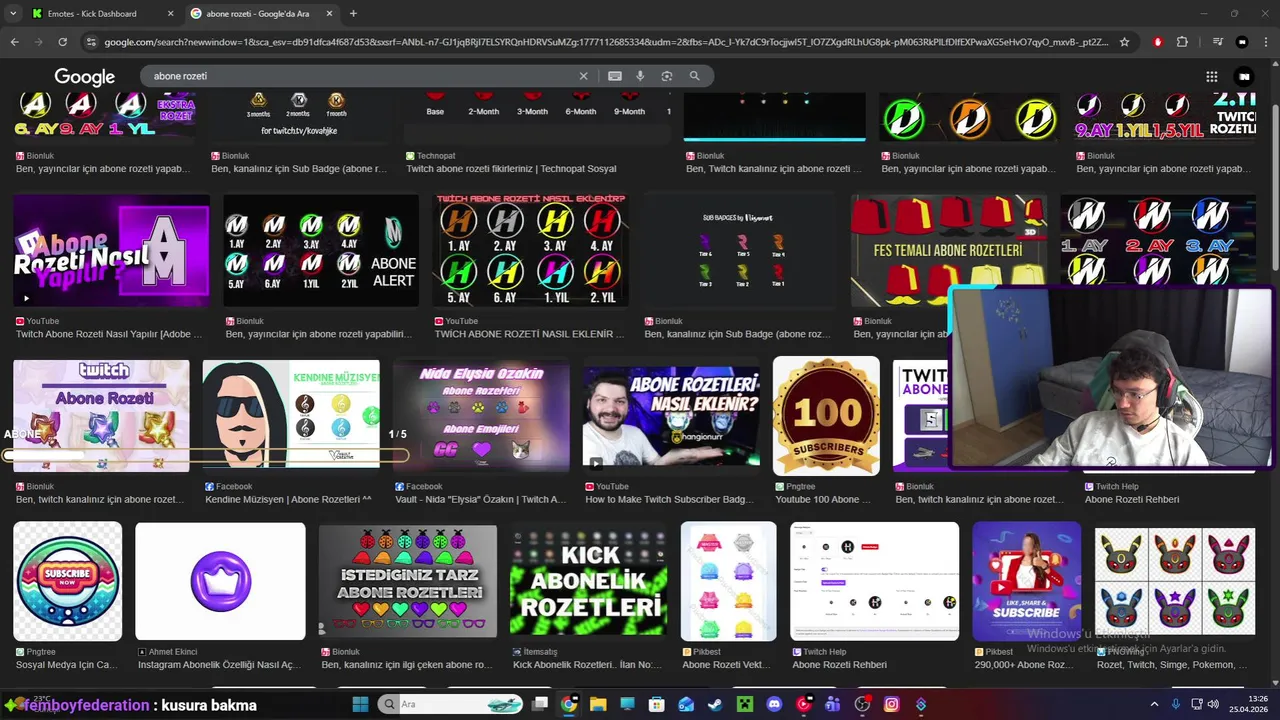1280x720 pixels.
Task: Click the Google logo
Action: point(85,77)
